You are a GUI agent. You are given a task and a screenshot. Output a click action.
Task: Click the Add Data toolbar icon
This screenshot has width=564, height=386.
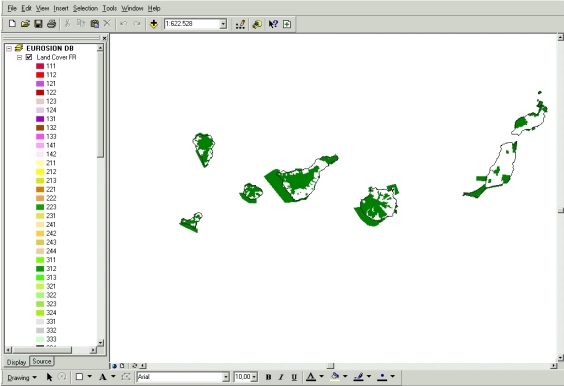click(x=154, y=24)
